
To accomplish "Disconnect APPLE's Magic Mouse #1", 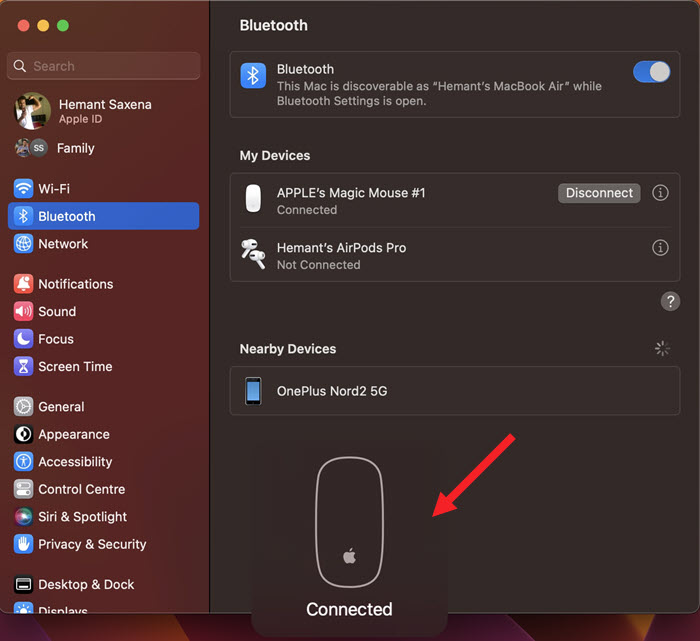I will coord(599,193).
